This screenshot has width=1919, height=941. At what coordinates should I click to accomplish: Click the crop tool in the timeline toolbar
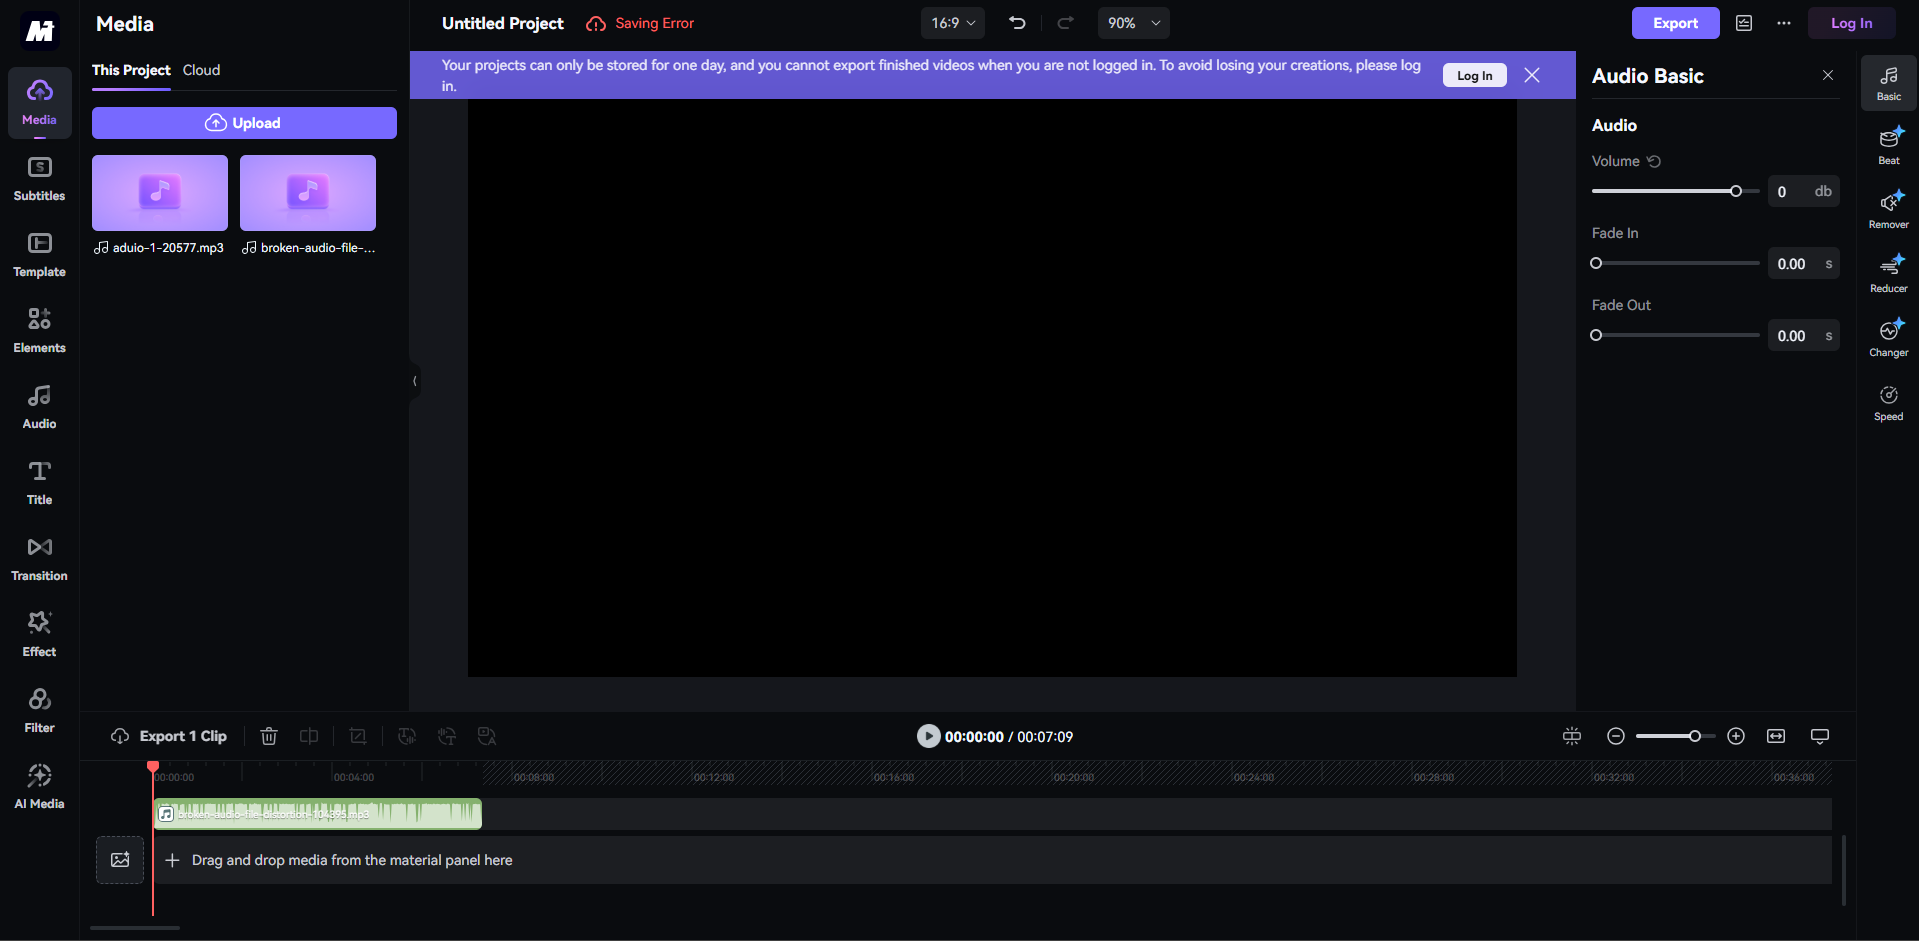pos(358,736)
